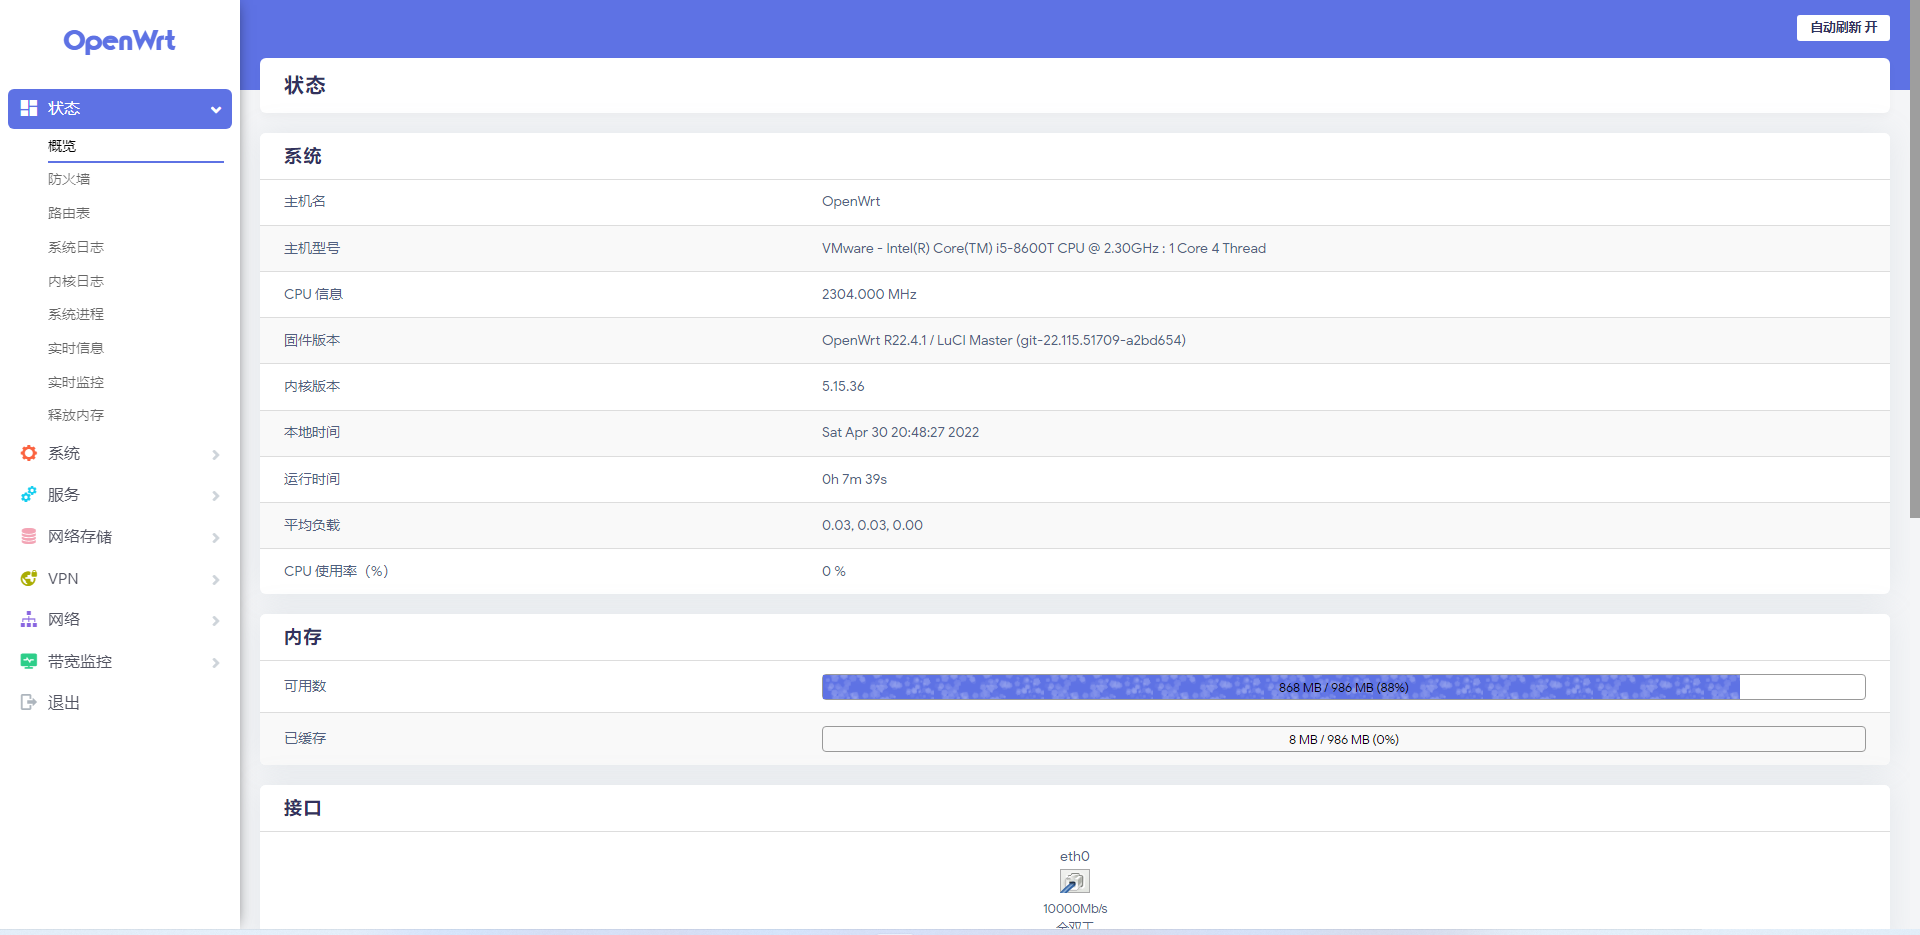The height and width of the screenshot is (935, 1920).
Task: Click the 状态 page title
Action: coord(305,85)
